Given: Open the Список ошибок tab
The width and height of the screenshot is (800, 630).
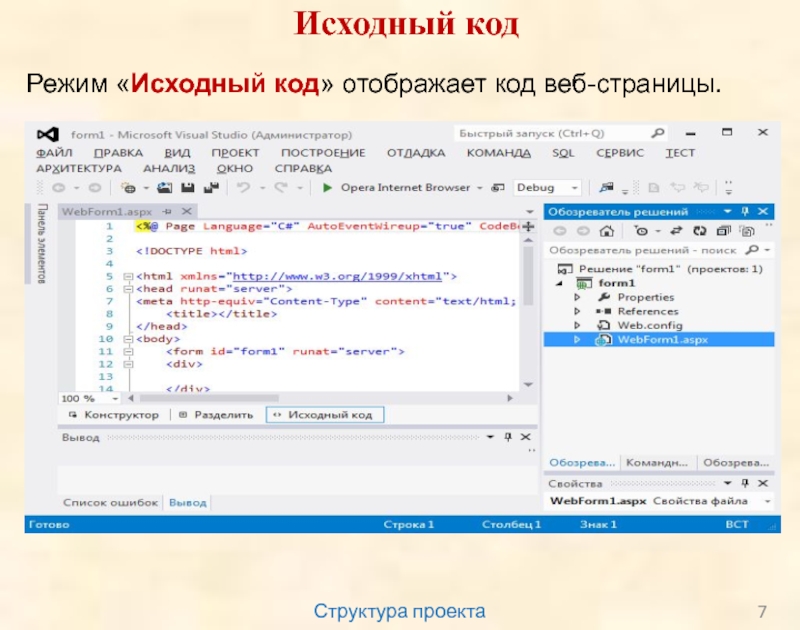Looking at the screenshot, I should 110,502.
